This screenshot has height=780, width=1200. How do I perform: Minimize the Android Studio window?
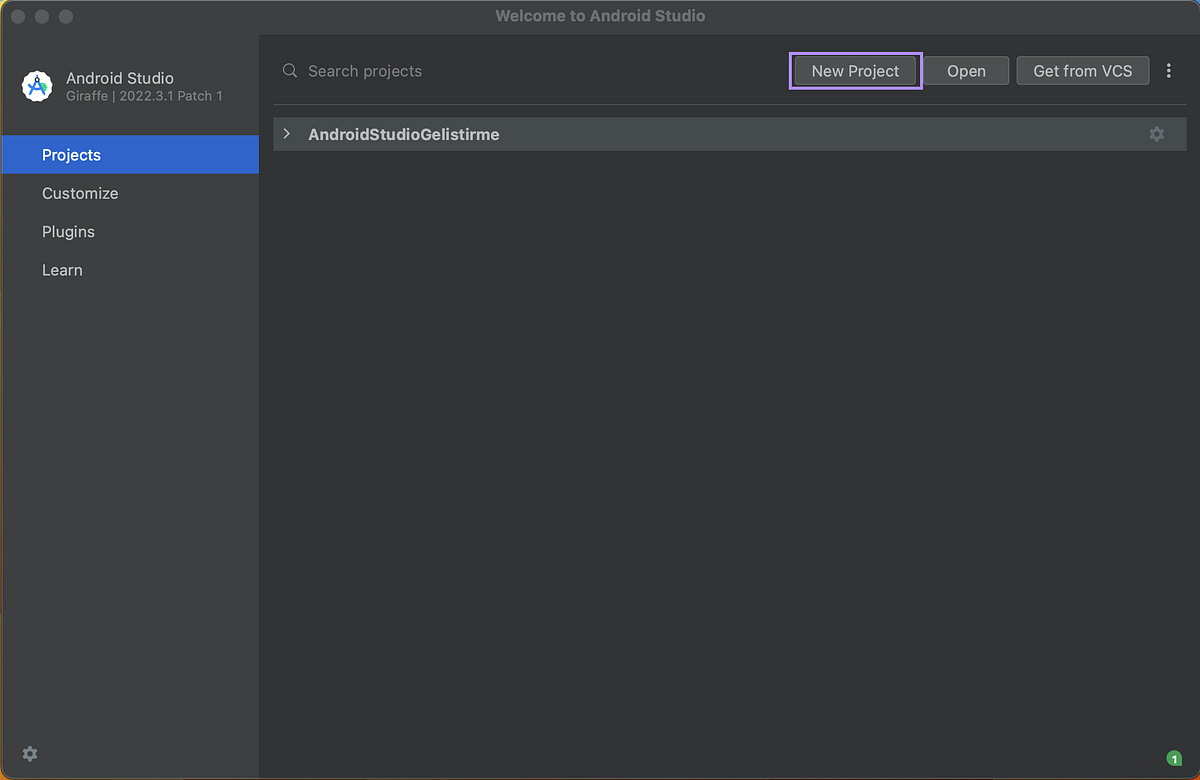coord(41,16)
